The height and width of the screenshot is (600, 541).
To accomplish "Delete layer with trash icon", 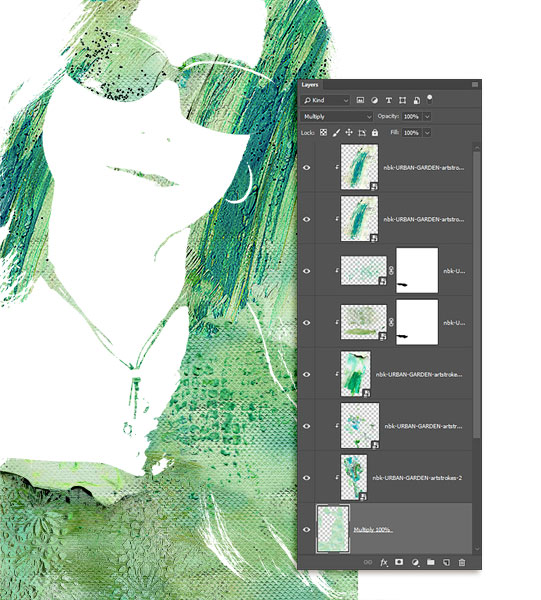I will 462,562.
